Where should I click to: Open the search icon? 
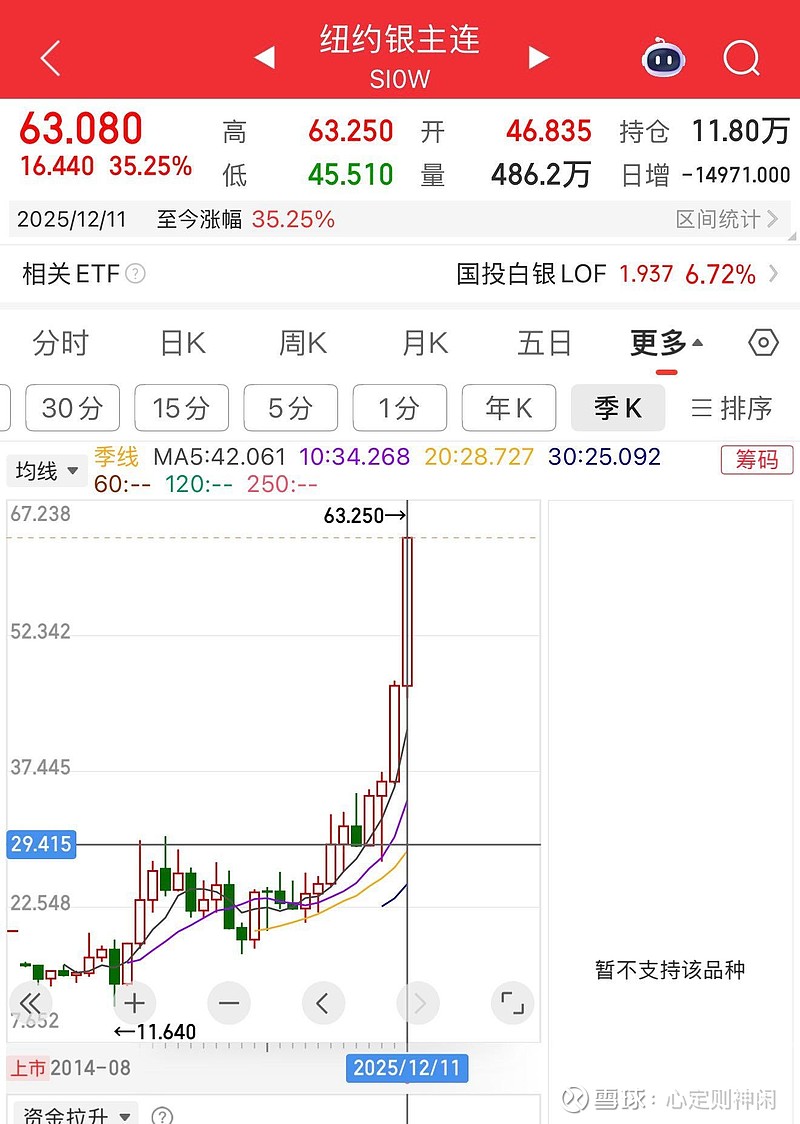click(742, 58)
